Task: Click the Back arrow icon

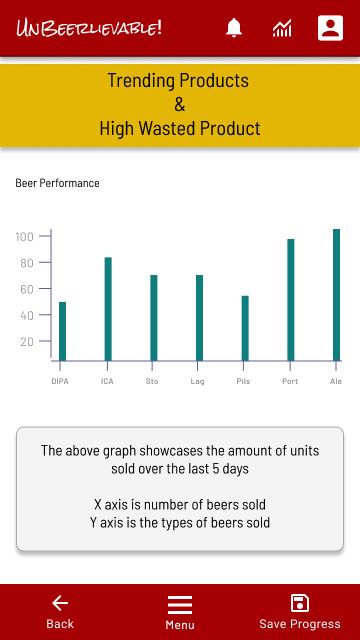Action: 60,603
